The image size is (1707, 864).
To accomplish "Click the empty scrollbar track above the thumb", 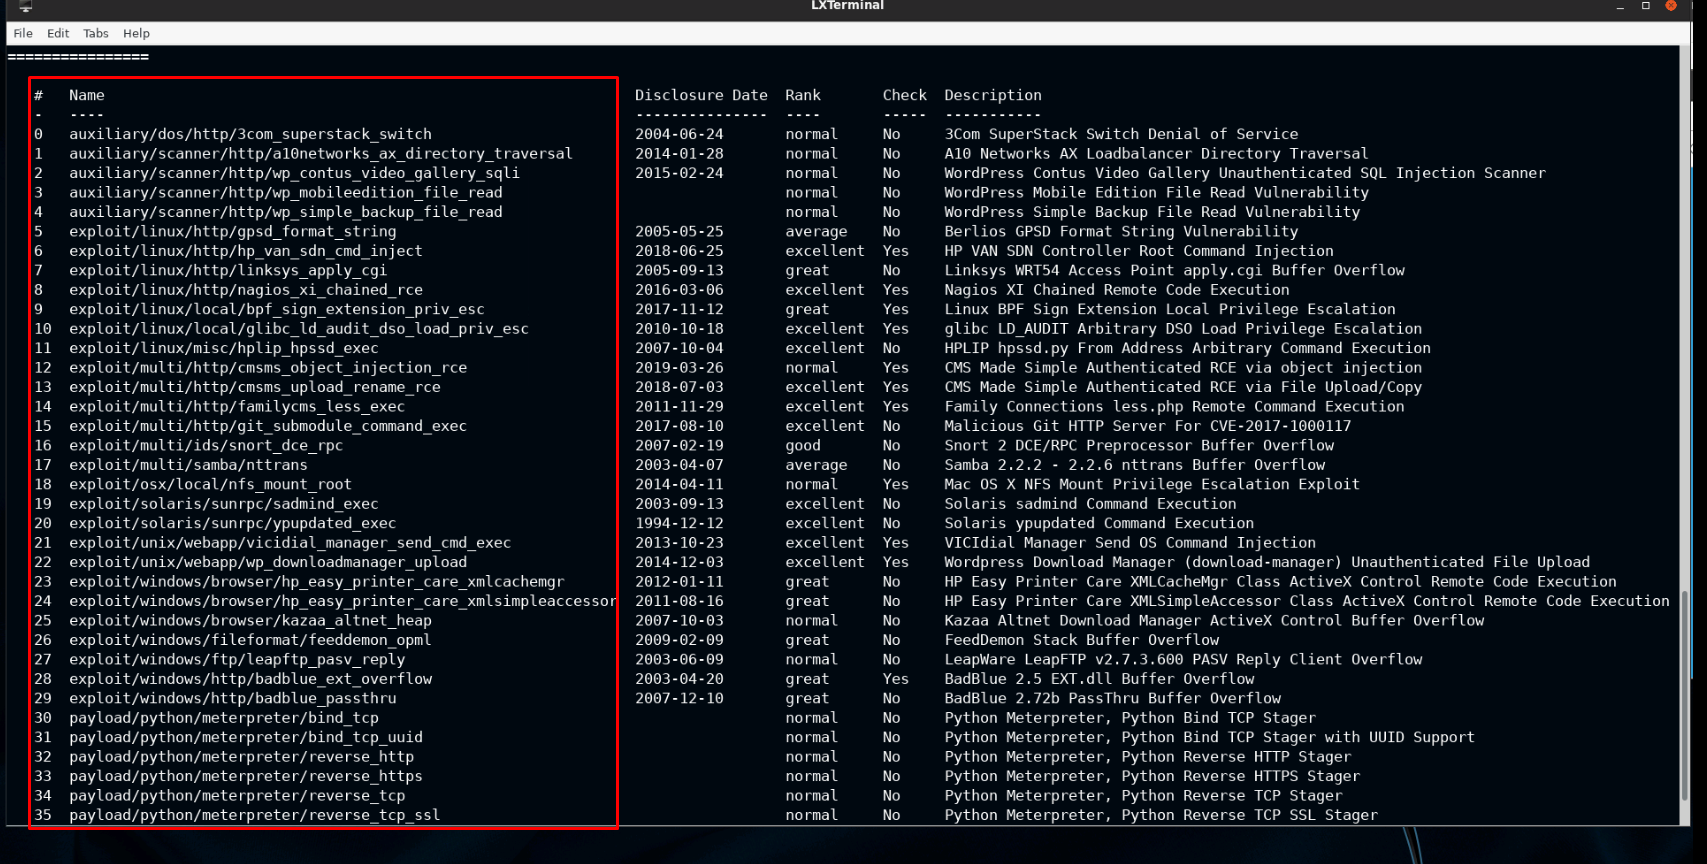I will 1687,300.
